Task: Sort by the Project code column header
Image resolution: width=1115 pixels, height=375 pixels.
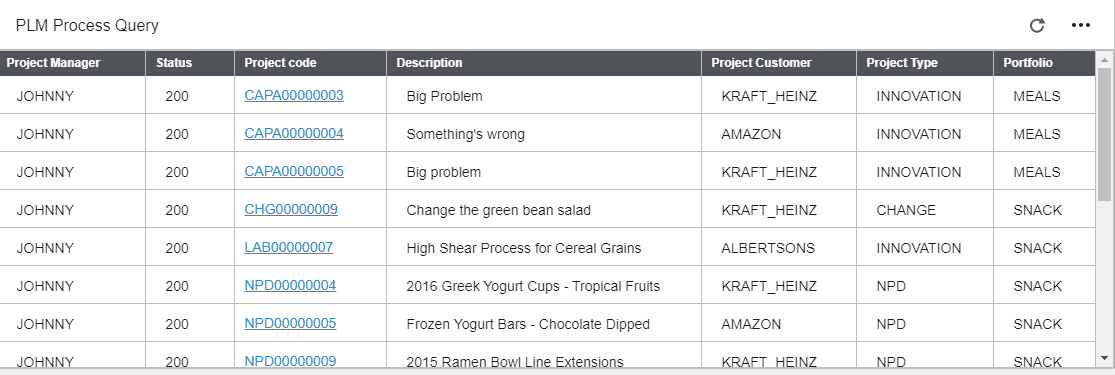Action: (x=310, y=63)
